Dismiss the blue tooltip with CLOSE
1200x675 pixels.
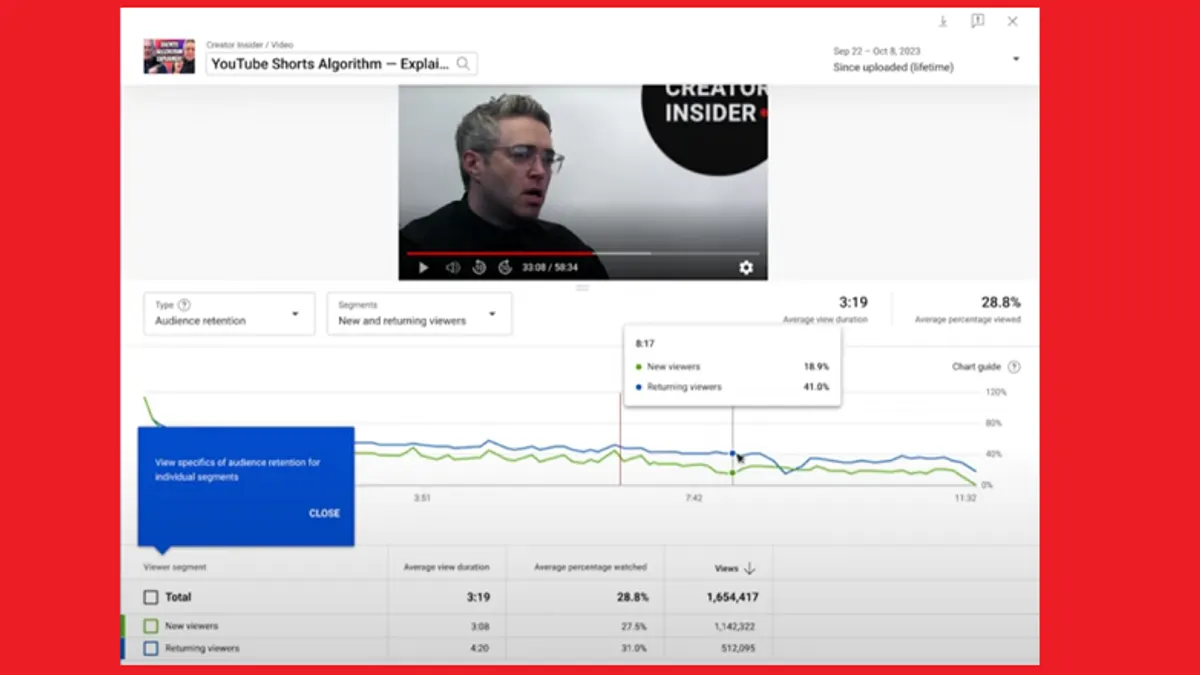point(324,513)
